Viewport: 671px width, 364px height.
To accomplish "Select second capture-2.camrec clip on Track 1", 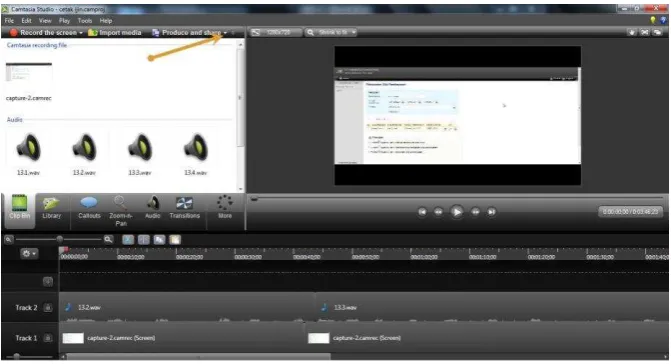I will (487, 338).
